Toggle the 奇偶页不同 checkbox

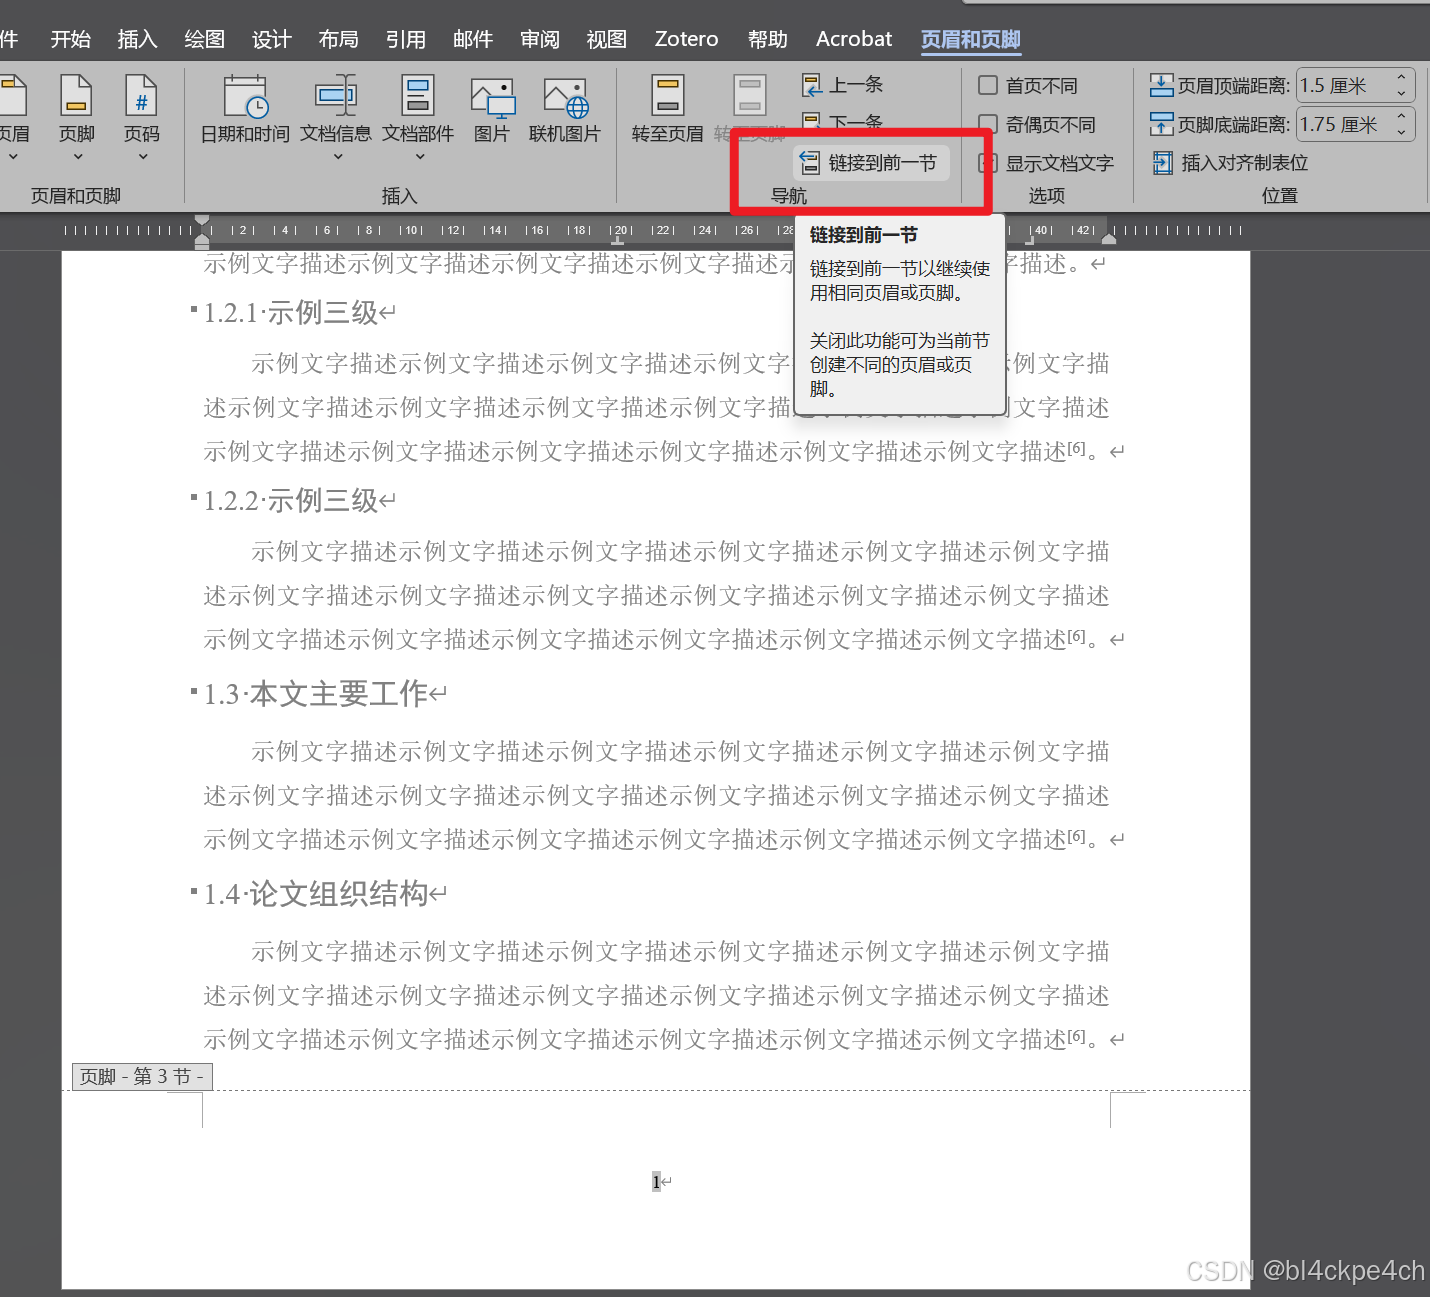(x=988, y=124)
